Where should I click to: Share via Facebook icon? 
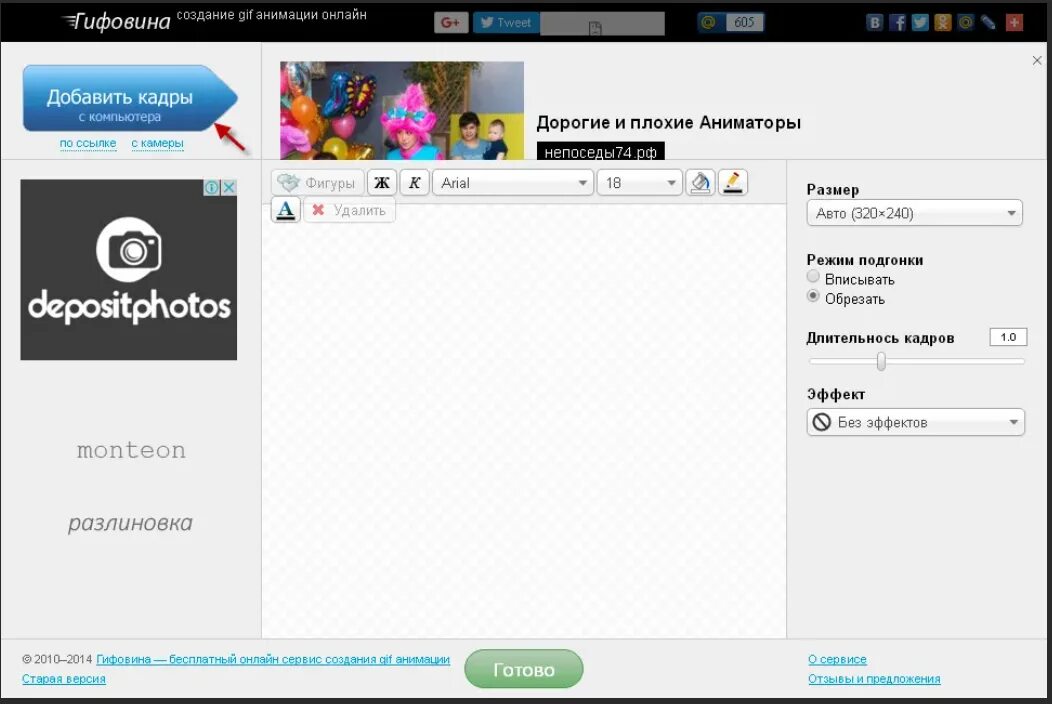tap(898, 23)
